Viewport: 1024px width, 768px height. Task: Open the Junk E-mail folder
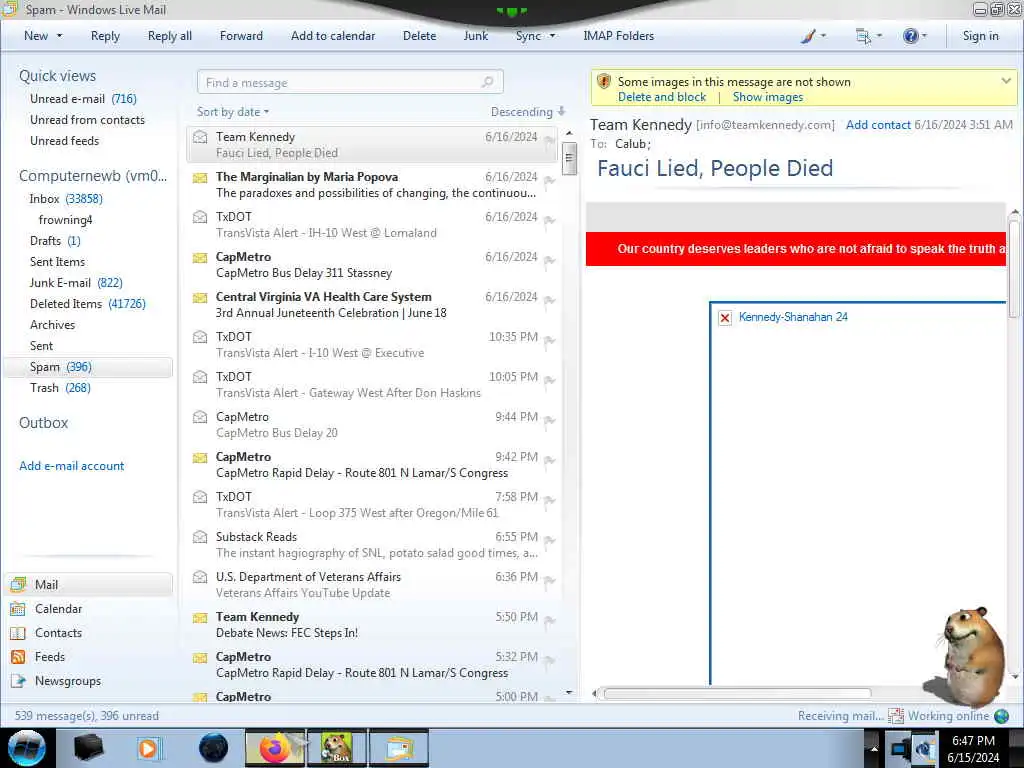pyautogui.click(x=76, y=283)
